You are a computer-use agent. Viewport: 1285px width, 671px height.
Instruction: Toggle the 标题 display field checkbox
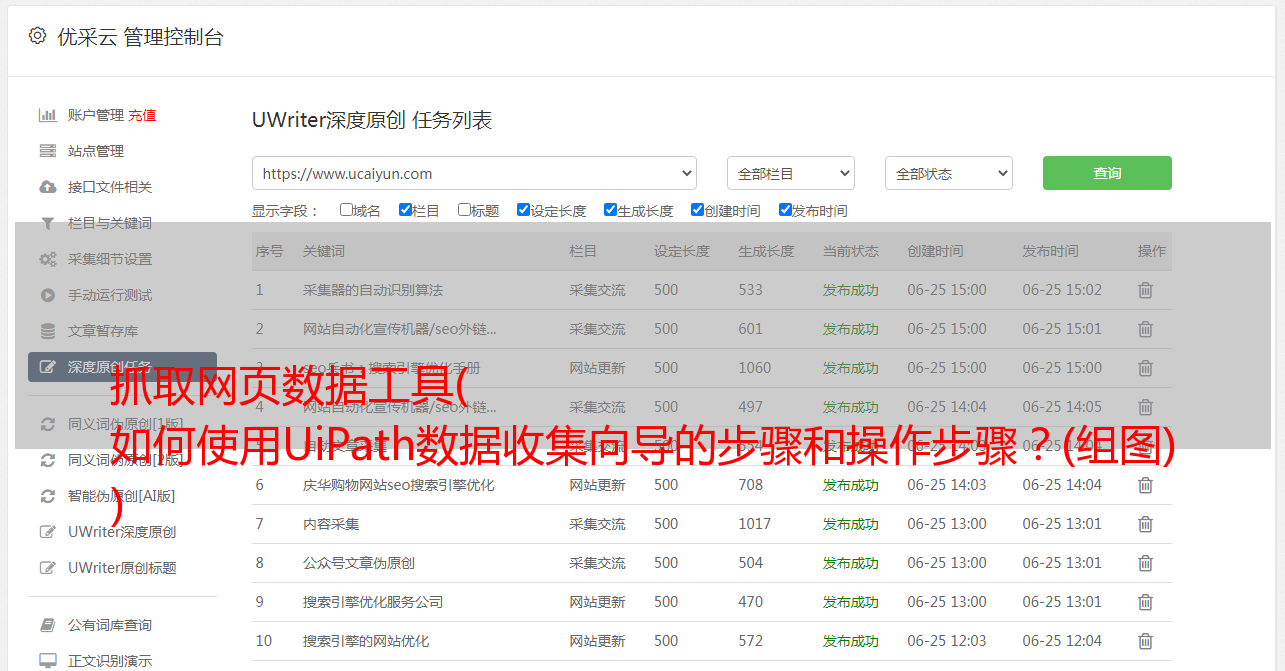coord(464,210)
